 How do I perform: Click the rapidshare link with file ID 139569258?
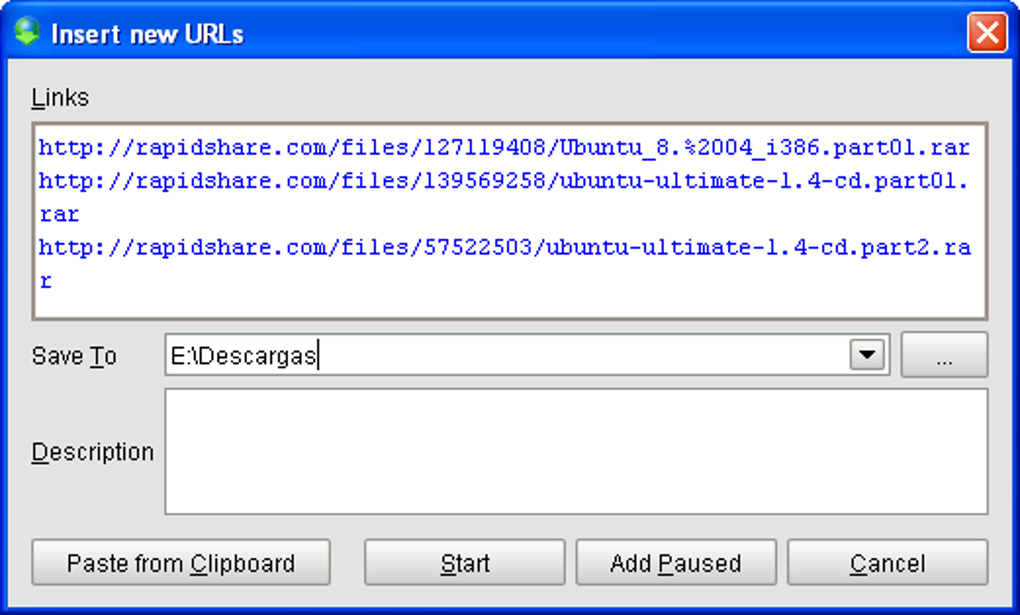504,182
